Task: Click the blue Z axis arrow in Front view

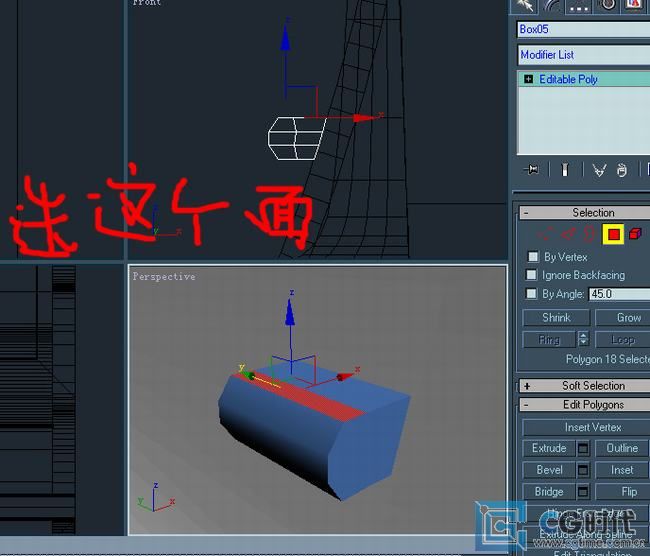Action: click(x=285, y=37)
